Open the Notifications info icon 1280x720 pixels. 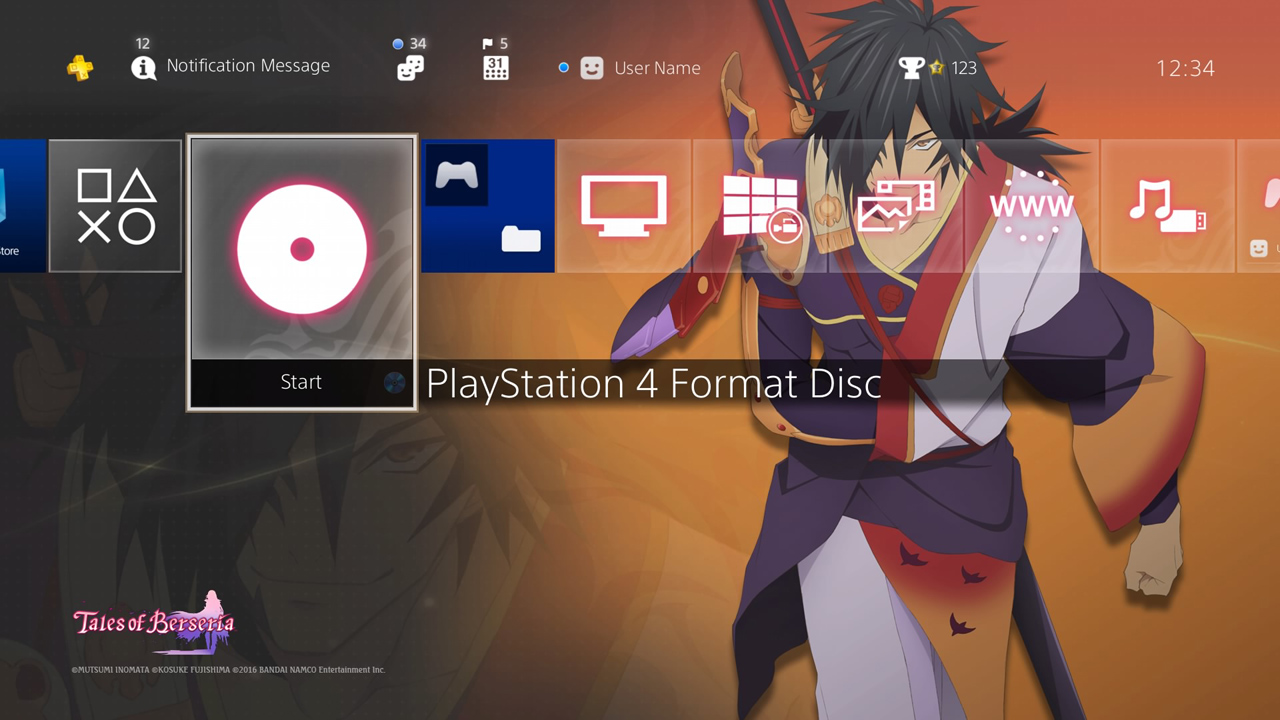[x=143, y=67]
